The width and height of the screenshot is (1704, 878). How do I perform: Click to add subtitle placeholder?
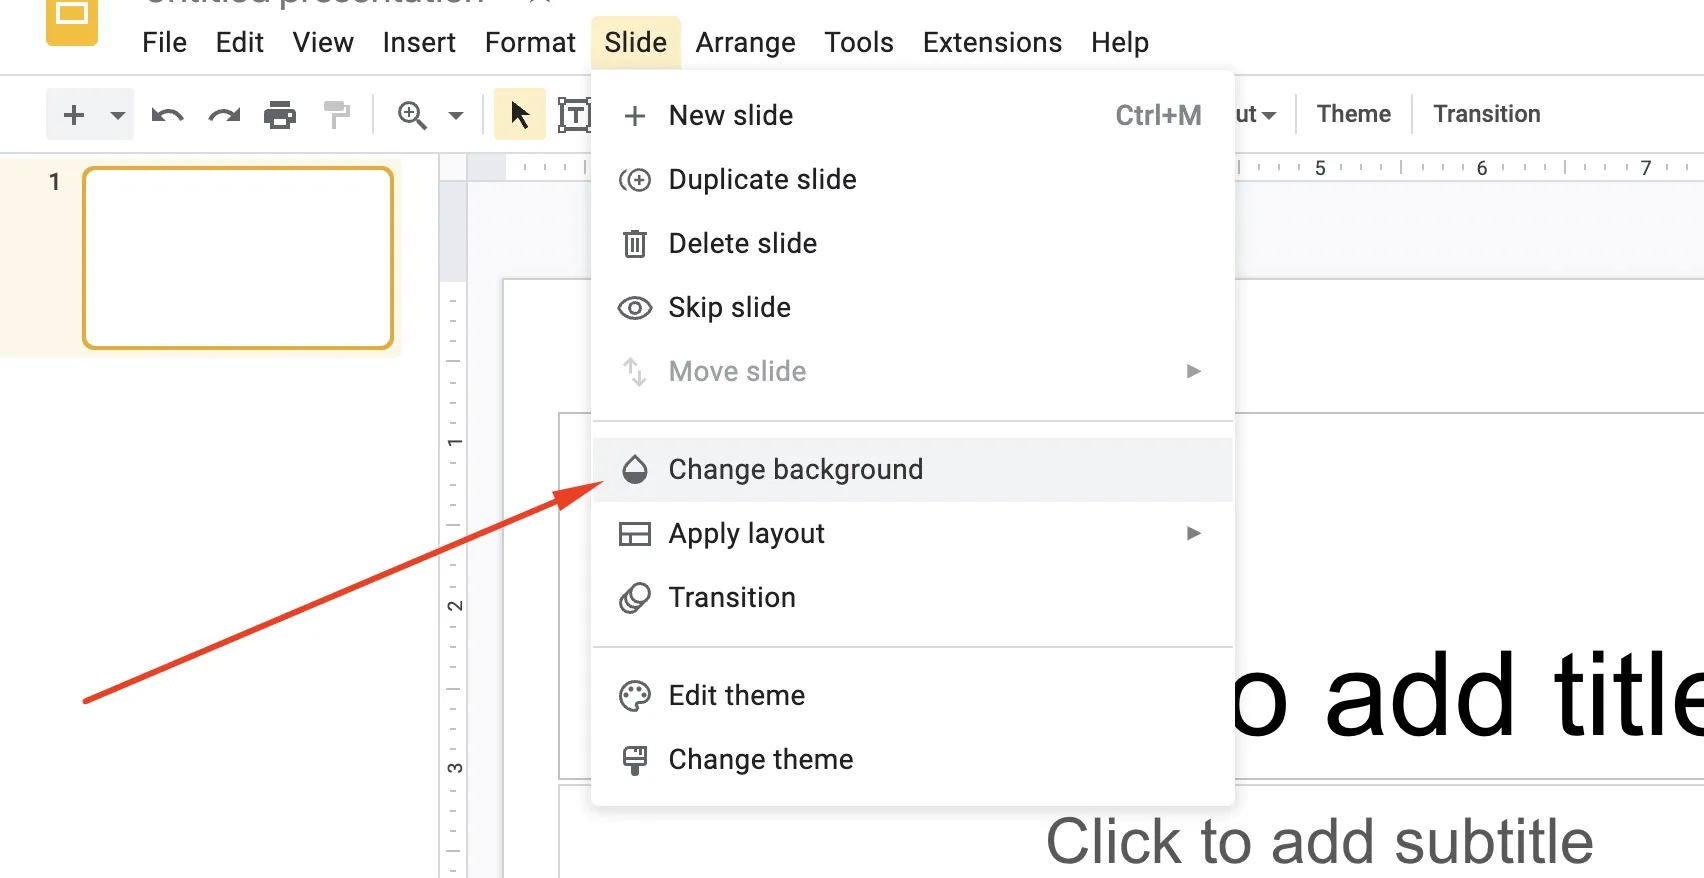click(1320, 841)
